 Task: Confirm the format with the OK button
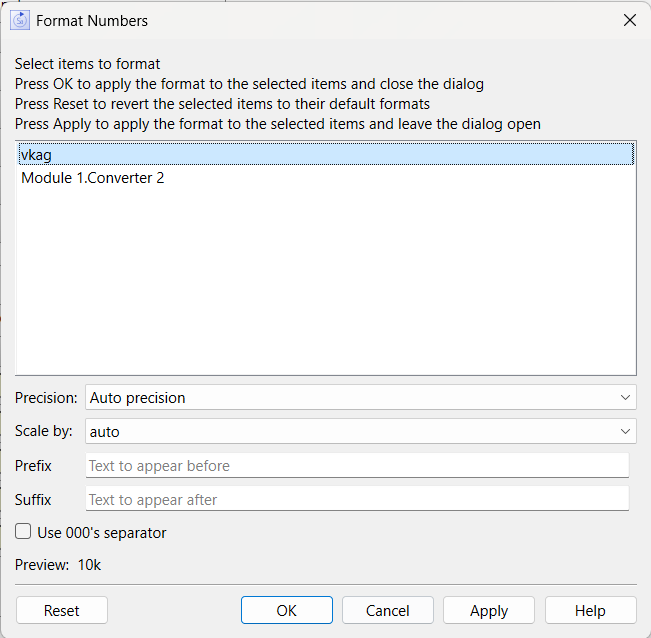click(286, 610)
